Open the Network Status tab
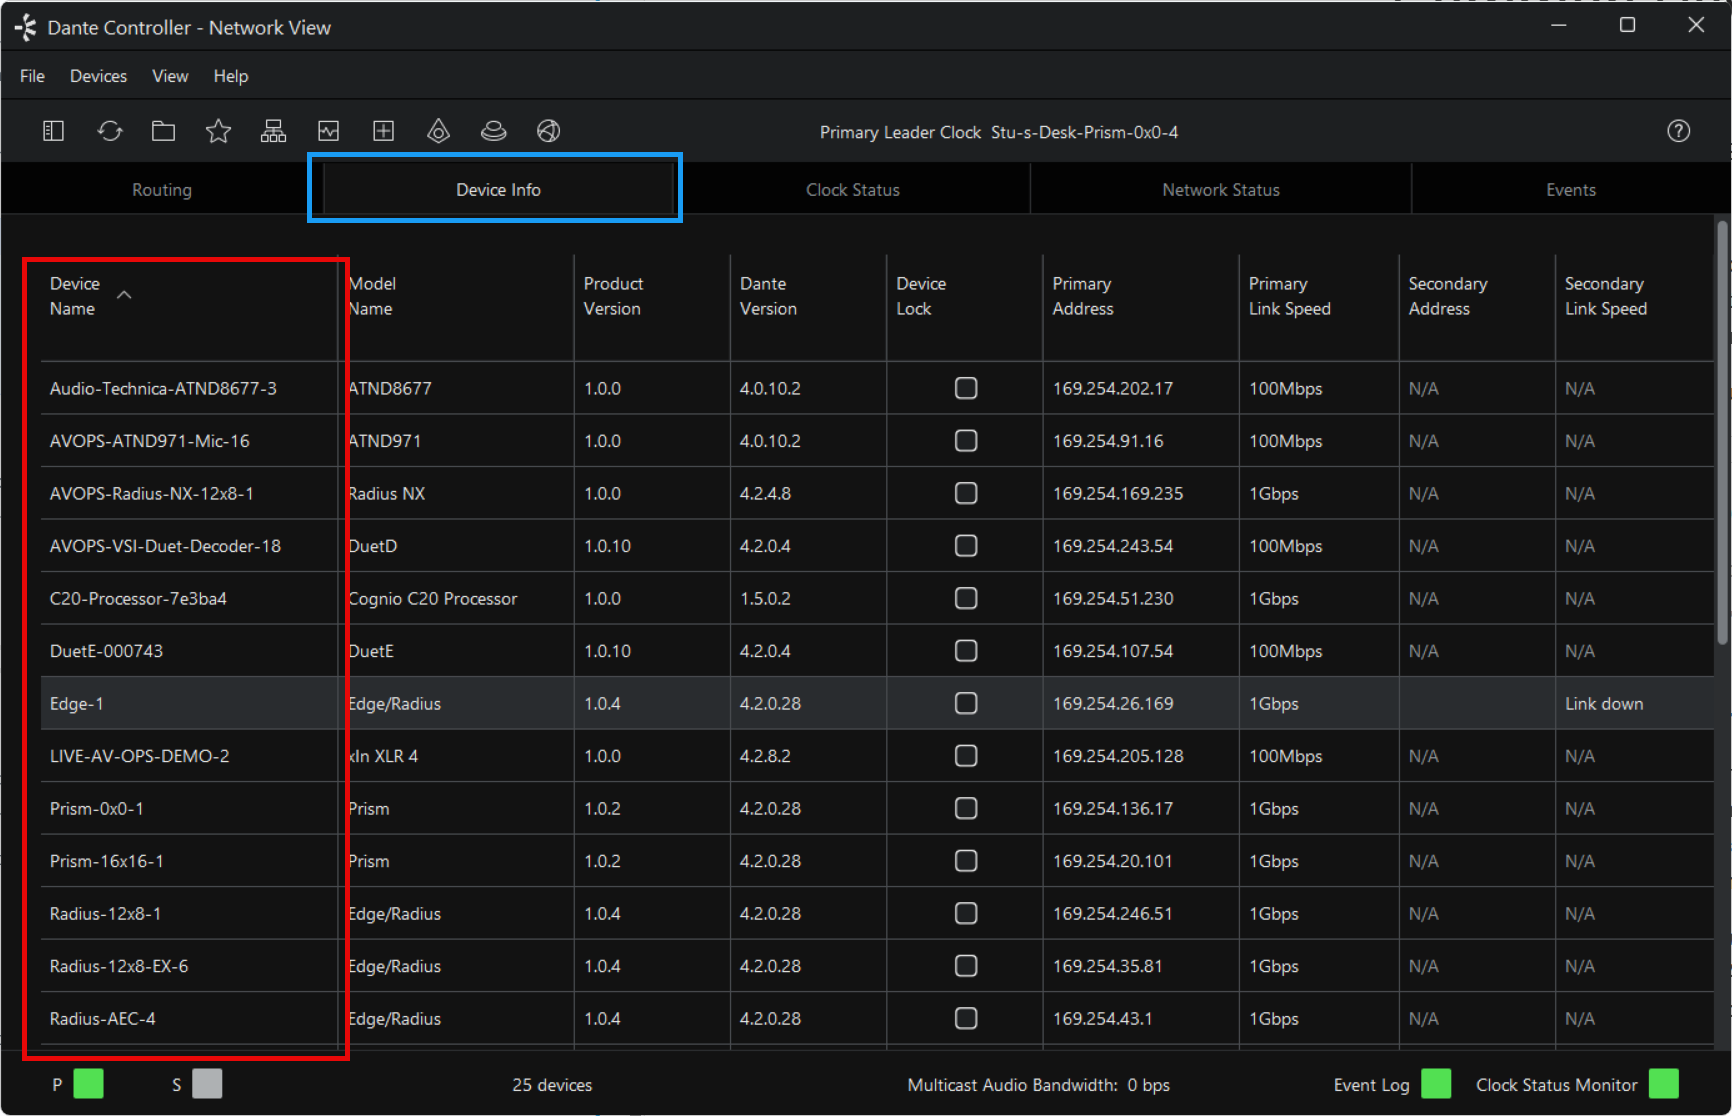The width and height of the screenshot is (1732, 1116). (x=1221, y=190)
